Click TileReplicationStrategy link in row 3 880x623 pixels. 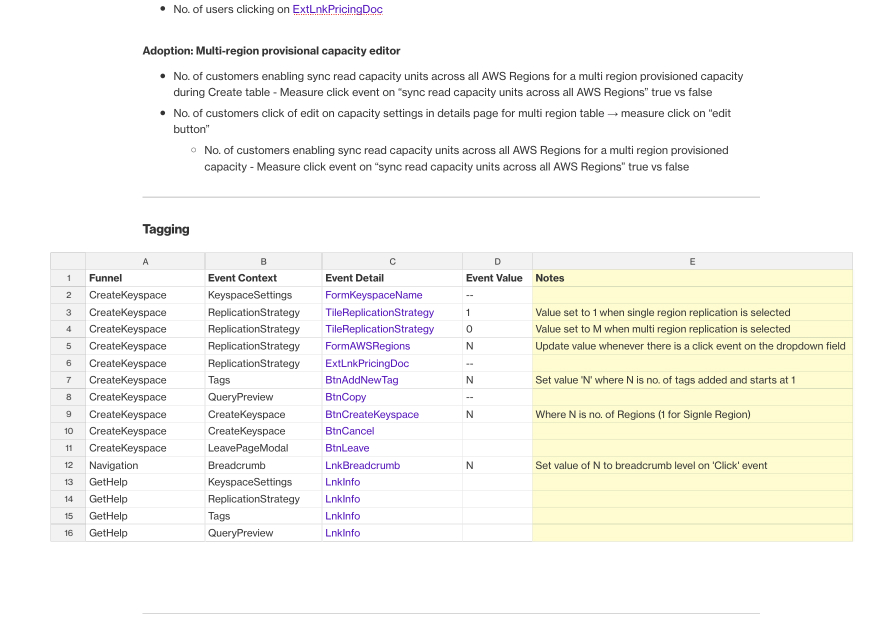pos(378,312)
